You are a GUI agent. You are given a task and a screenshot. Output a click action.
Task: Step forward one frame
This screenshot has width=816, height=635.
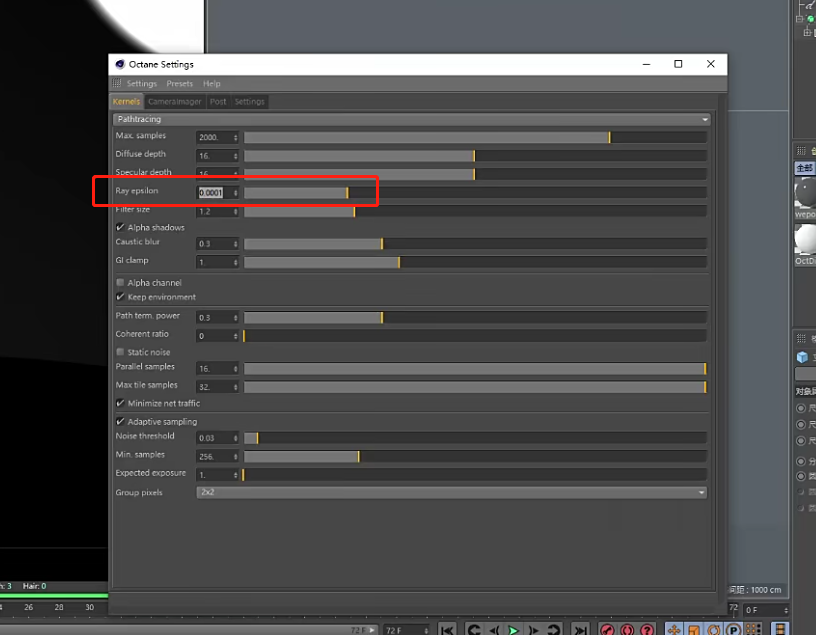pyautogui.click(x=533, y=630)
